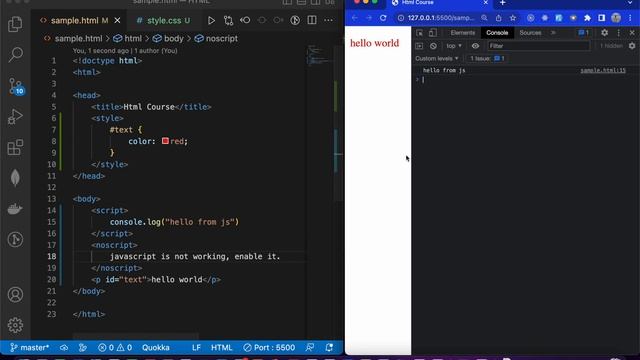Open the browser three-dot menu
The height and width of the screenshot is (360, 640).
[x=630, y=18]
